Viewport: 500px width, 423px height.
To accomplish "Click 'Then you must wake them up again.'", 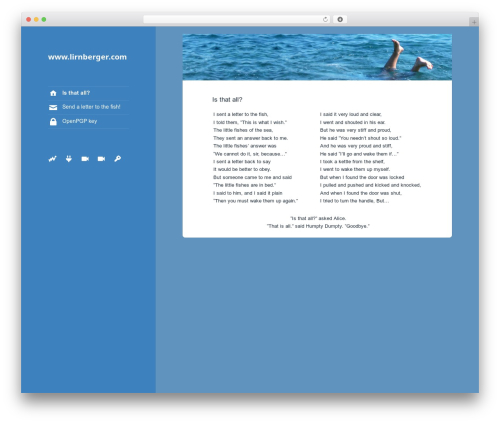I will point(256,201).
